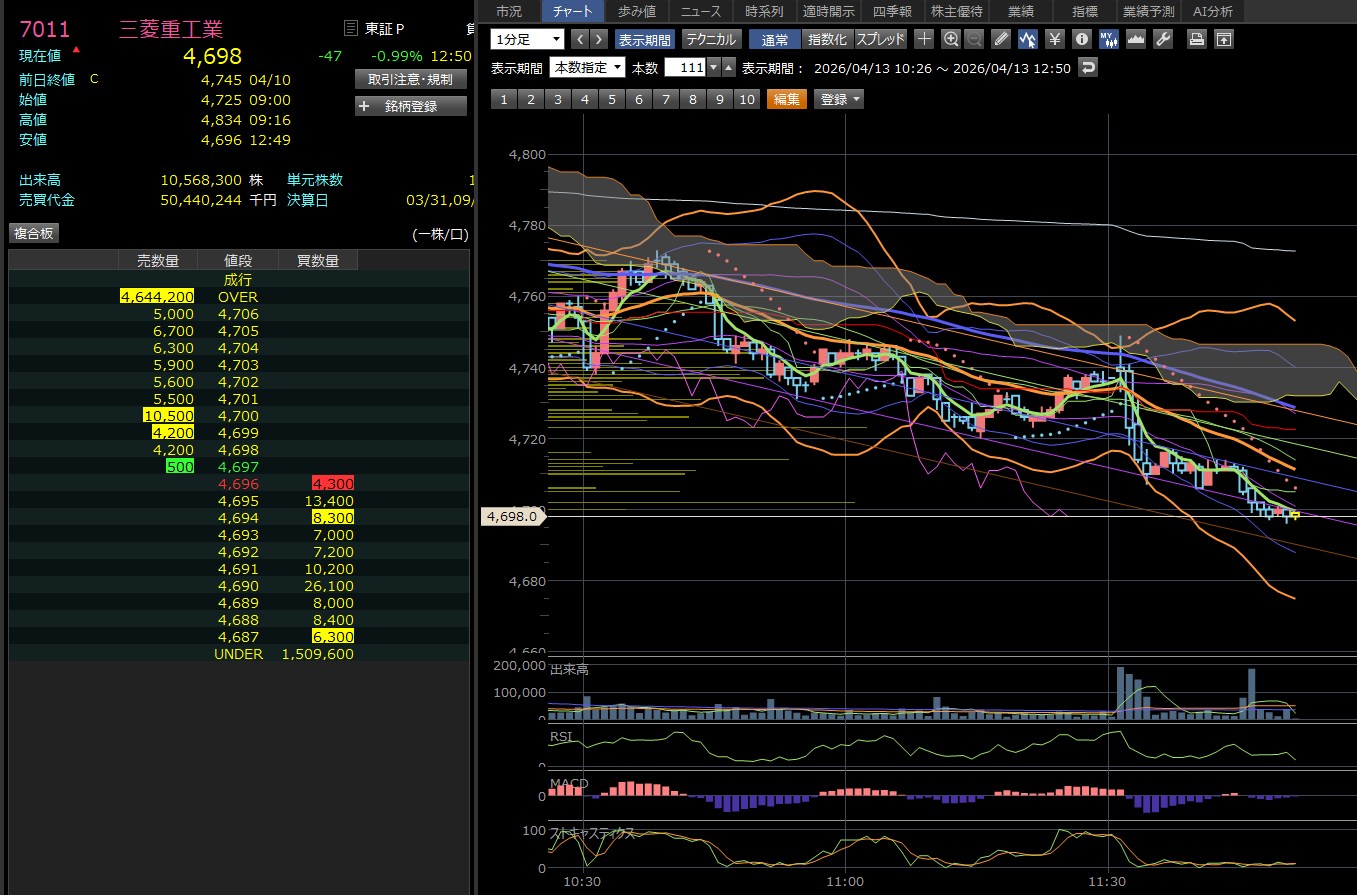This screenshot has width=1357, height=895.
Task: Click the yen currency symbol icon
Action: click(x=1054, y=39)
